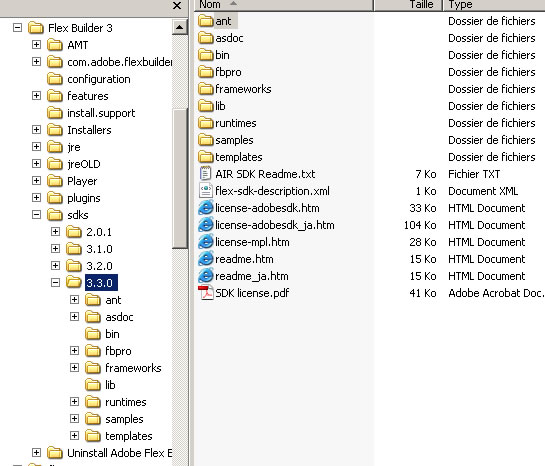Select the runtimes label in the tree

125,402
